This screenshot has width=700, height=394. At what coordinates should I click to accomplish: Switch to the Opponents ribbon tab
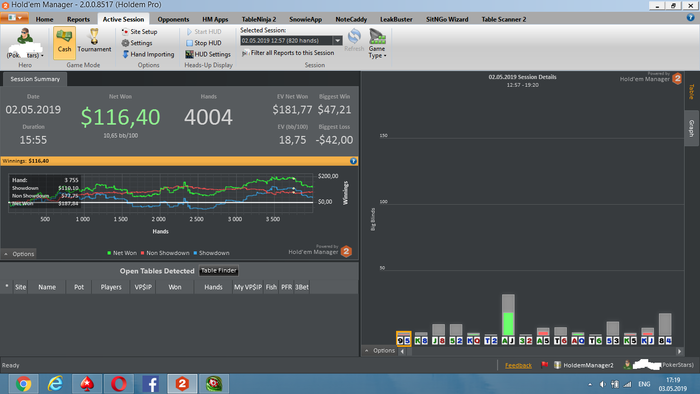173,19
